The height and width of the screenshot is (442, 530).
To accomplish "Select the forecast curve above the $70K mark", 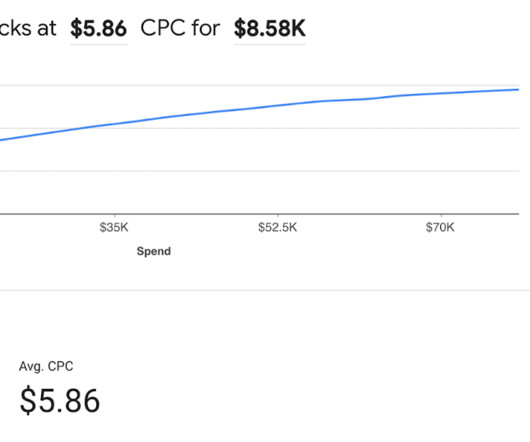I will click(441, 93).
